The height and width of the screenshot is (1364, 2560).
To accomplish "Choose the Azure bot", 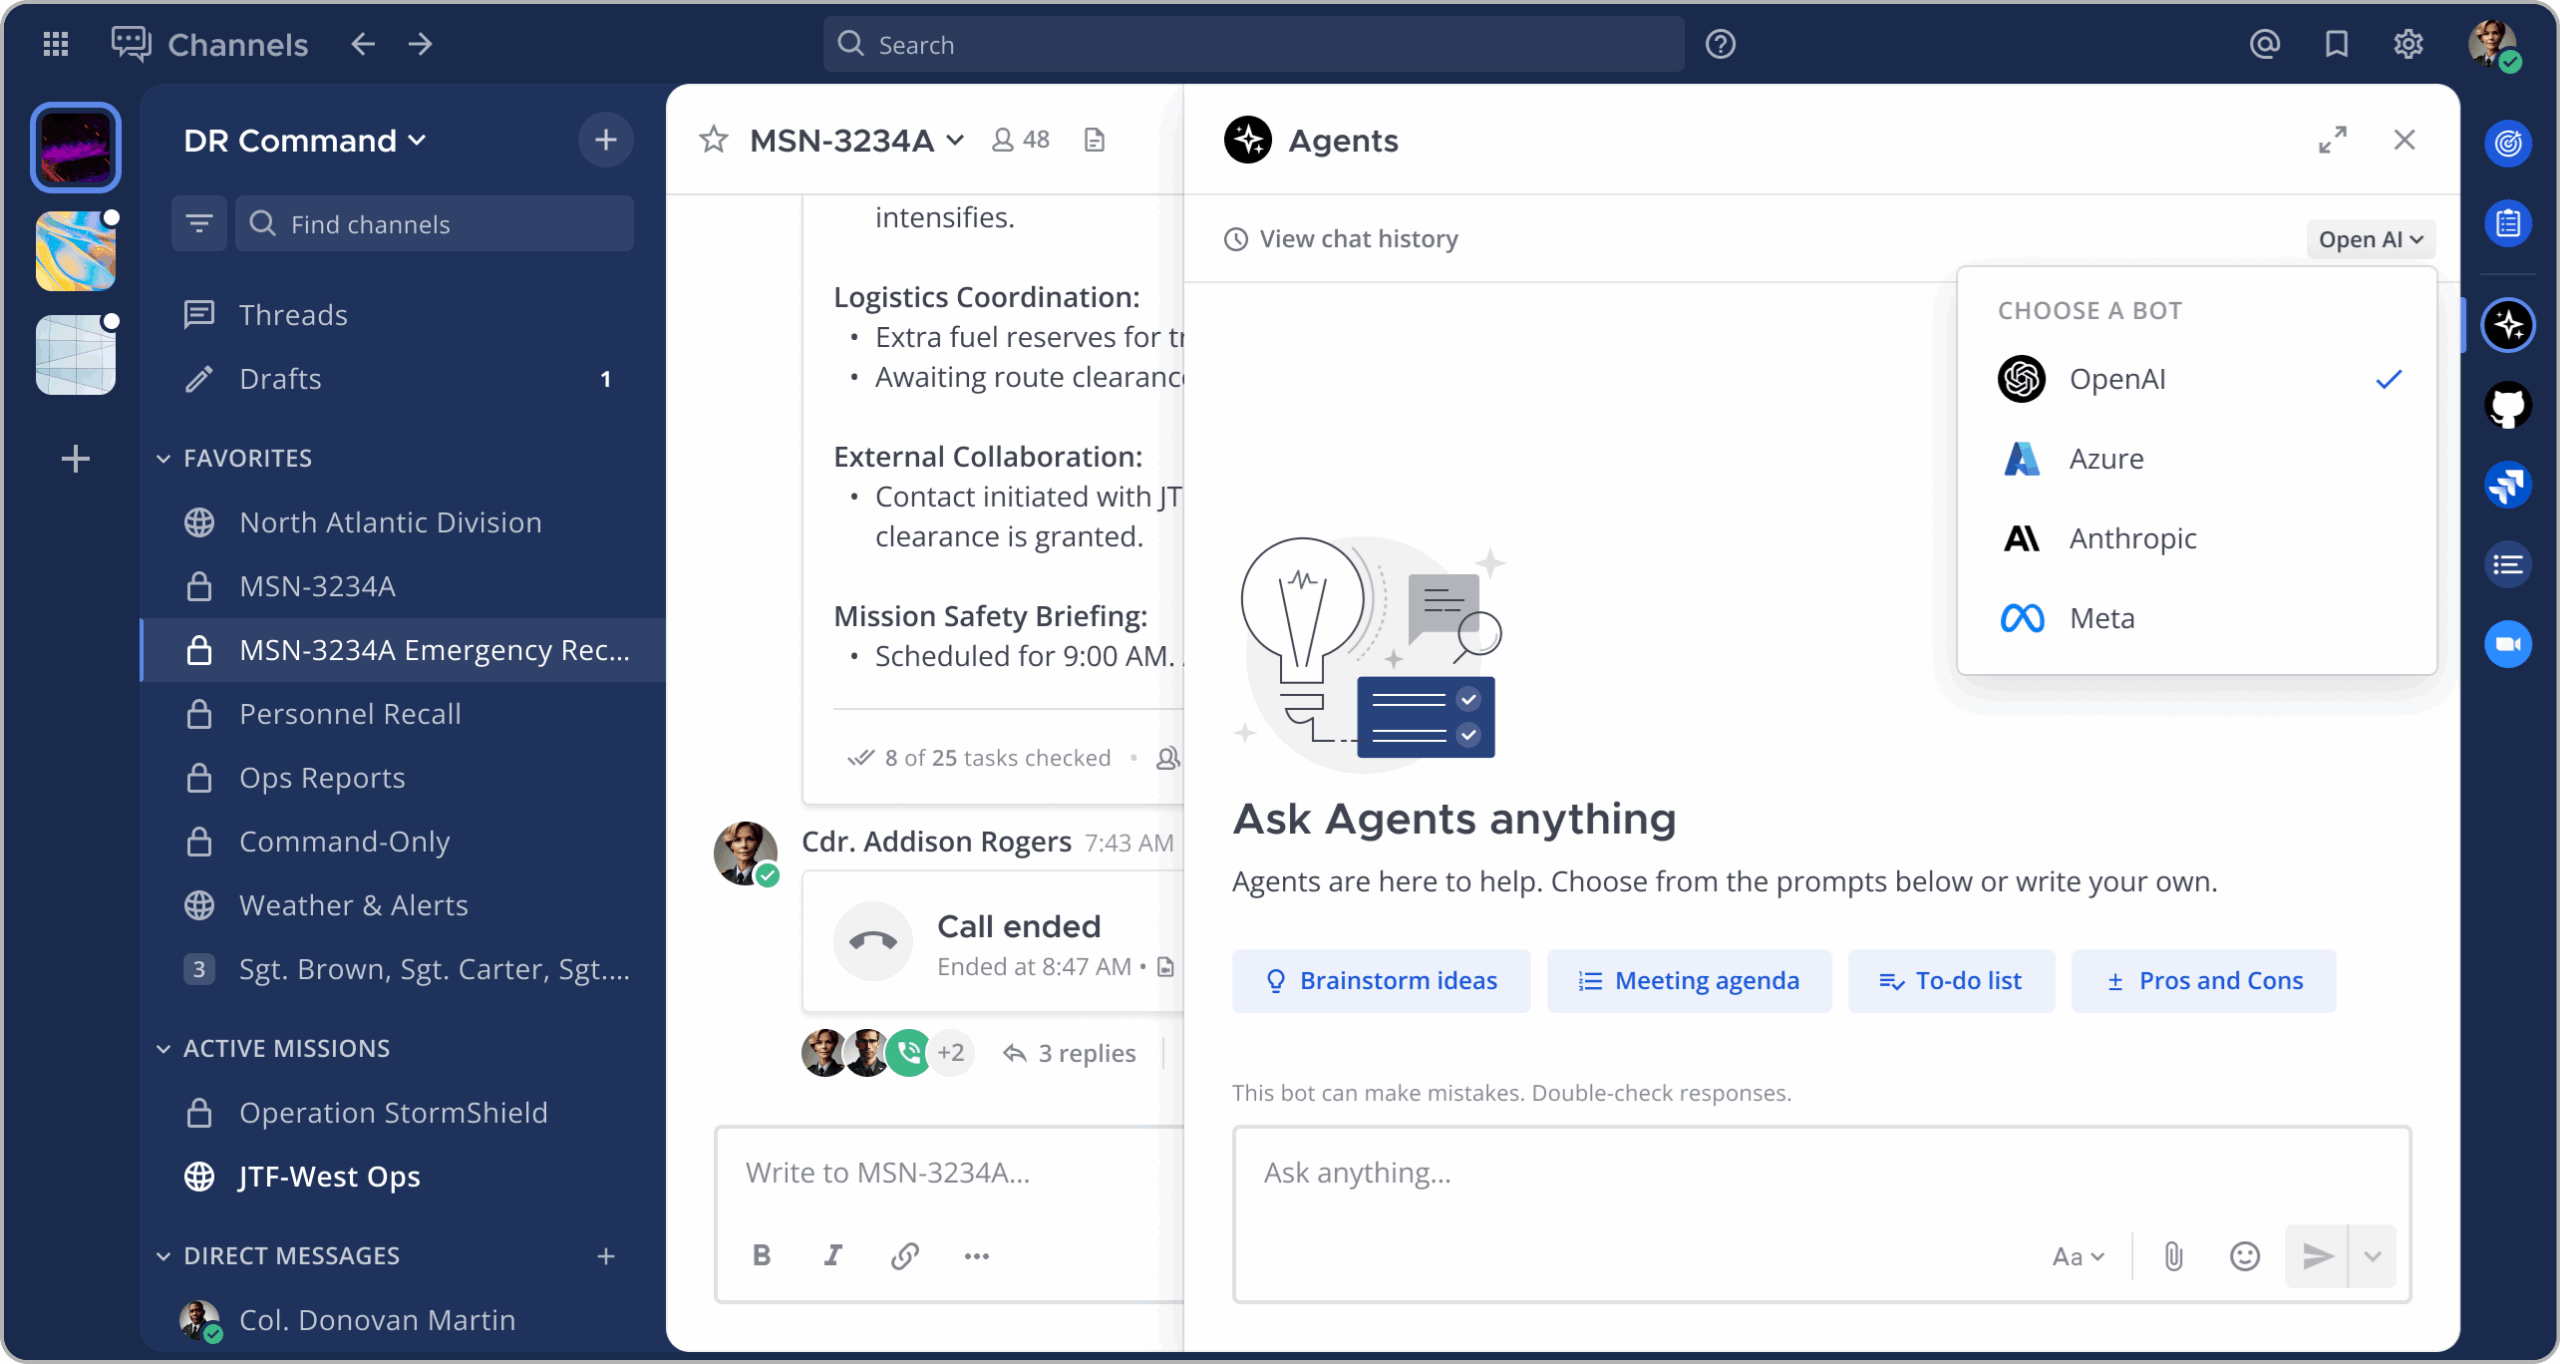I will click(x=2197, y=459).
